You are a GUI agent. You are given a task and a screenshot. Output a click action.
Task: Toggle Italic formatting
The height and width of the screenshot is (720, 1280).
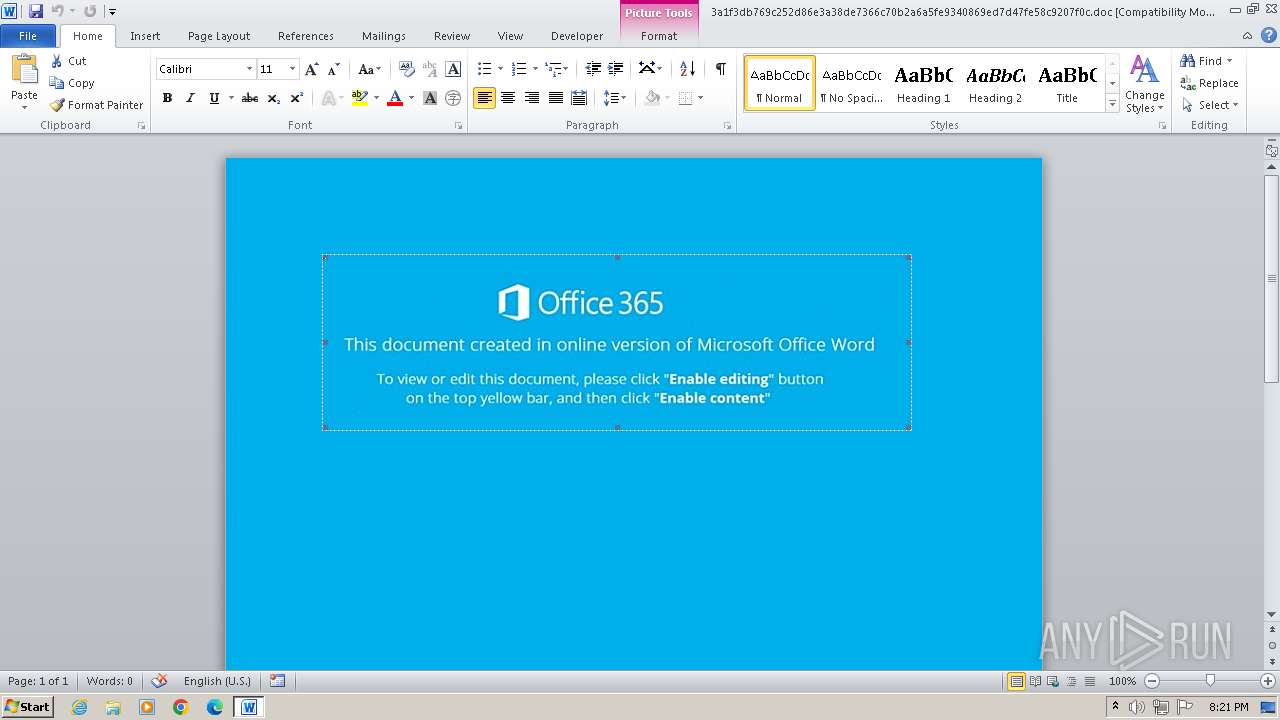tap(190, 98)
